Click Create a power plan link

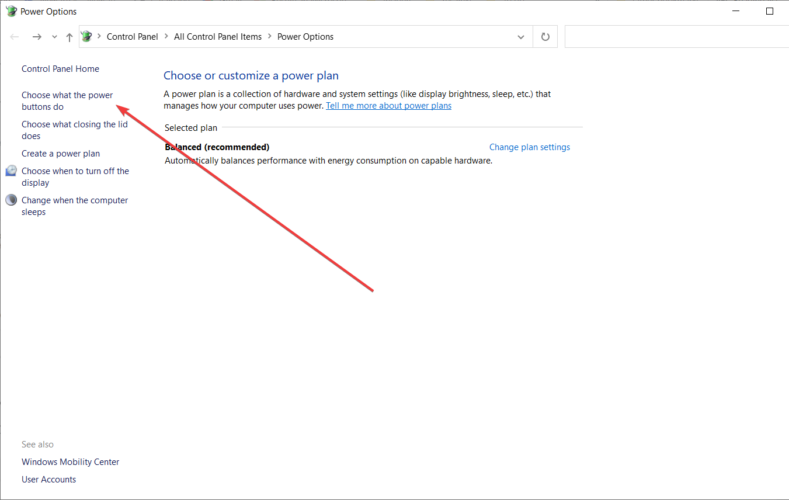click(60, 153)
